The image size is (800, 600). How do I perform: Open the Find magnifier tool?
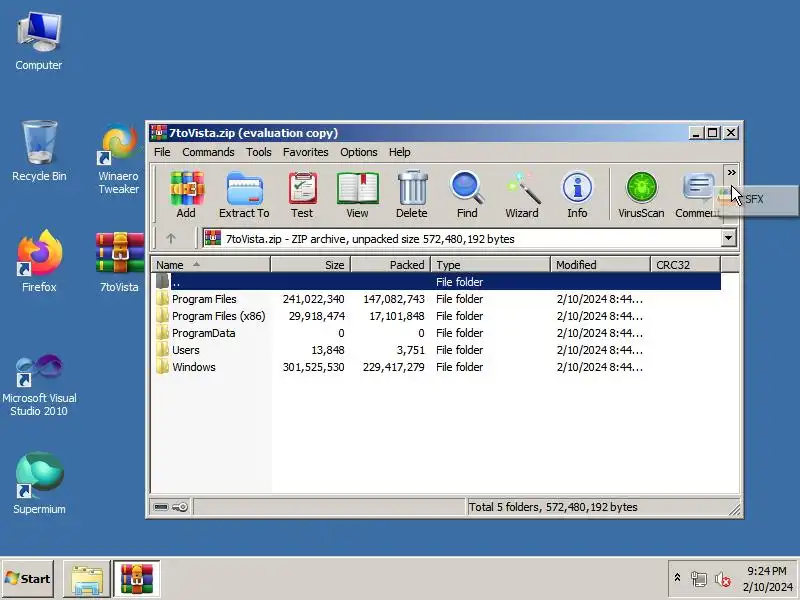tap(467, 194)
